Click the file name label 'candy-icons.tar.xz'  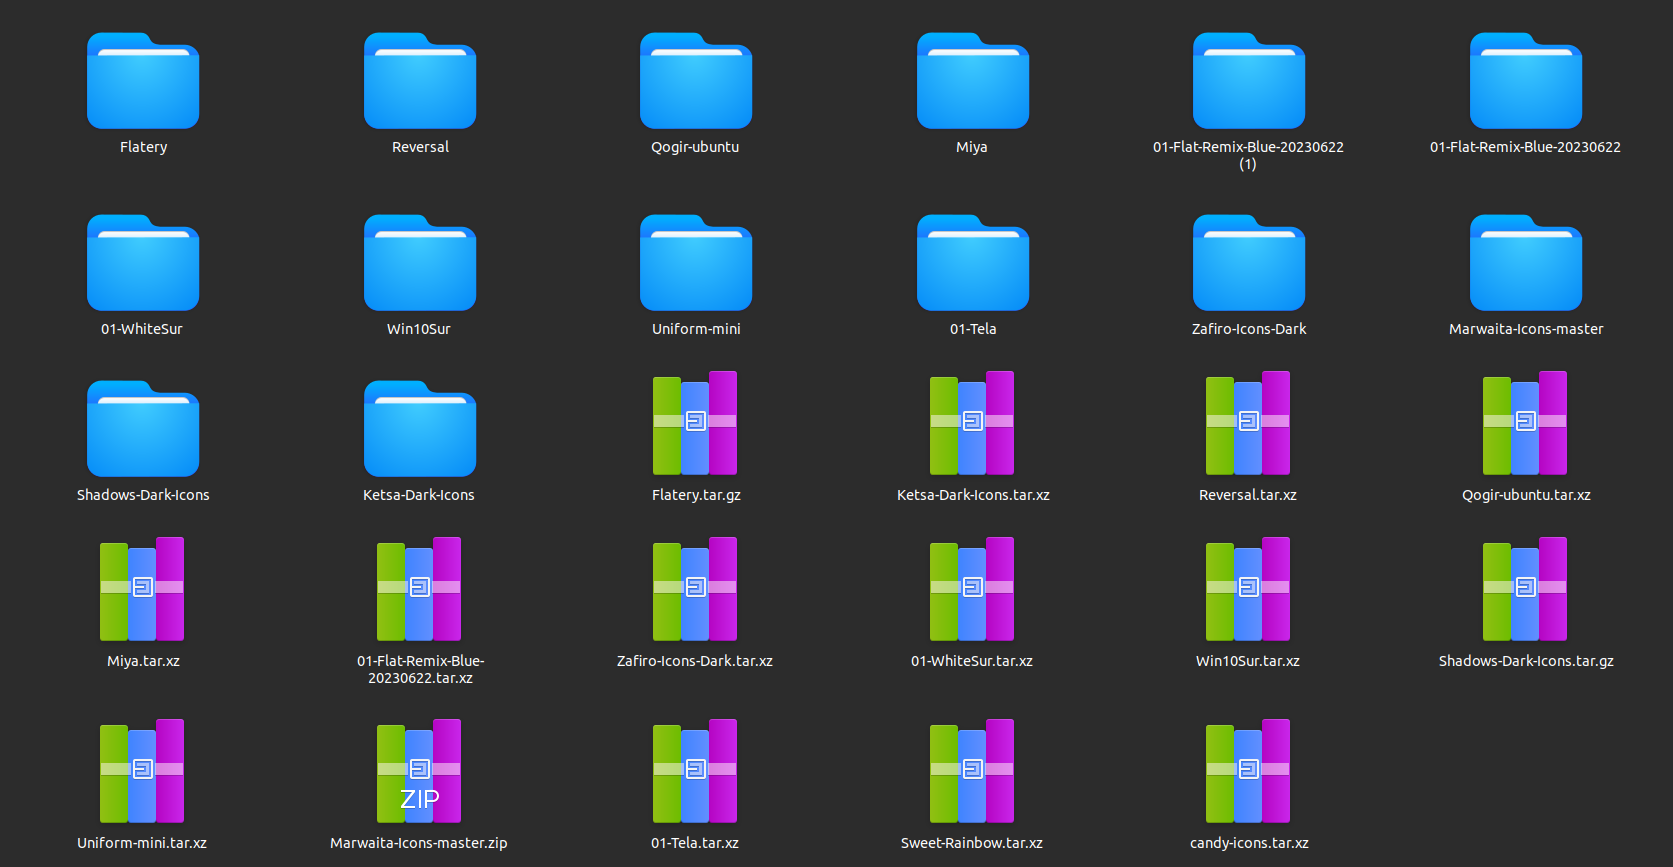pos(1249,843)
